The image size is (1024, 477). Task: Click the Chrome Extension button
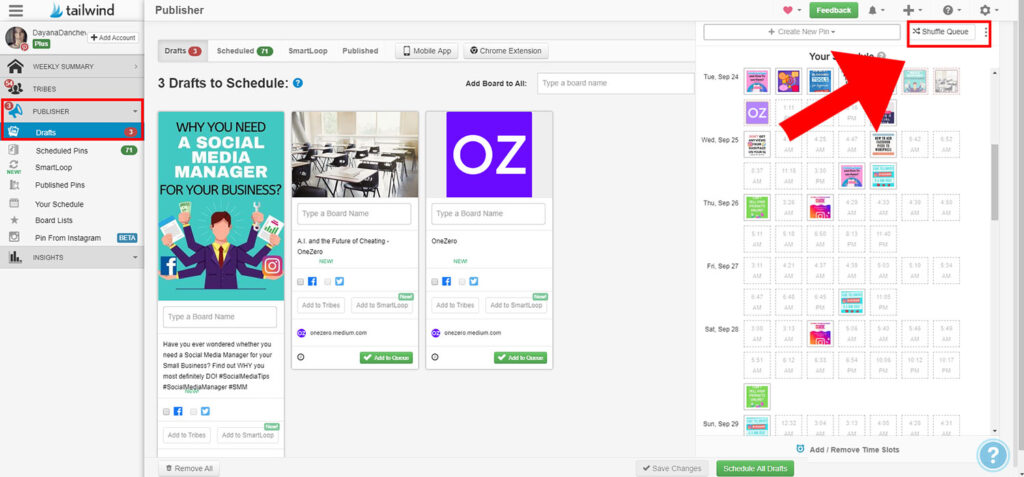(x=506, y=51)
